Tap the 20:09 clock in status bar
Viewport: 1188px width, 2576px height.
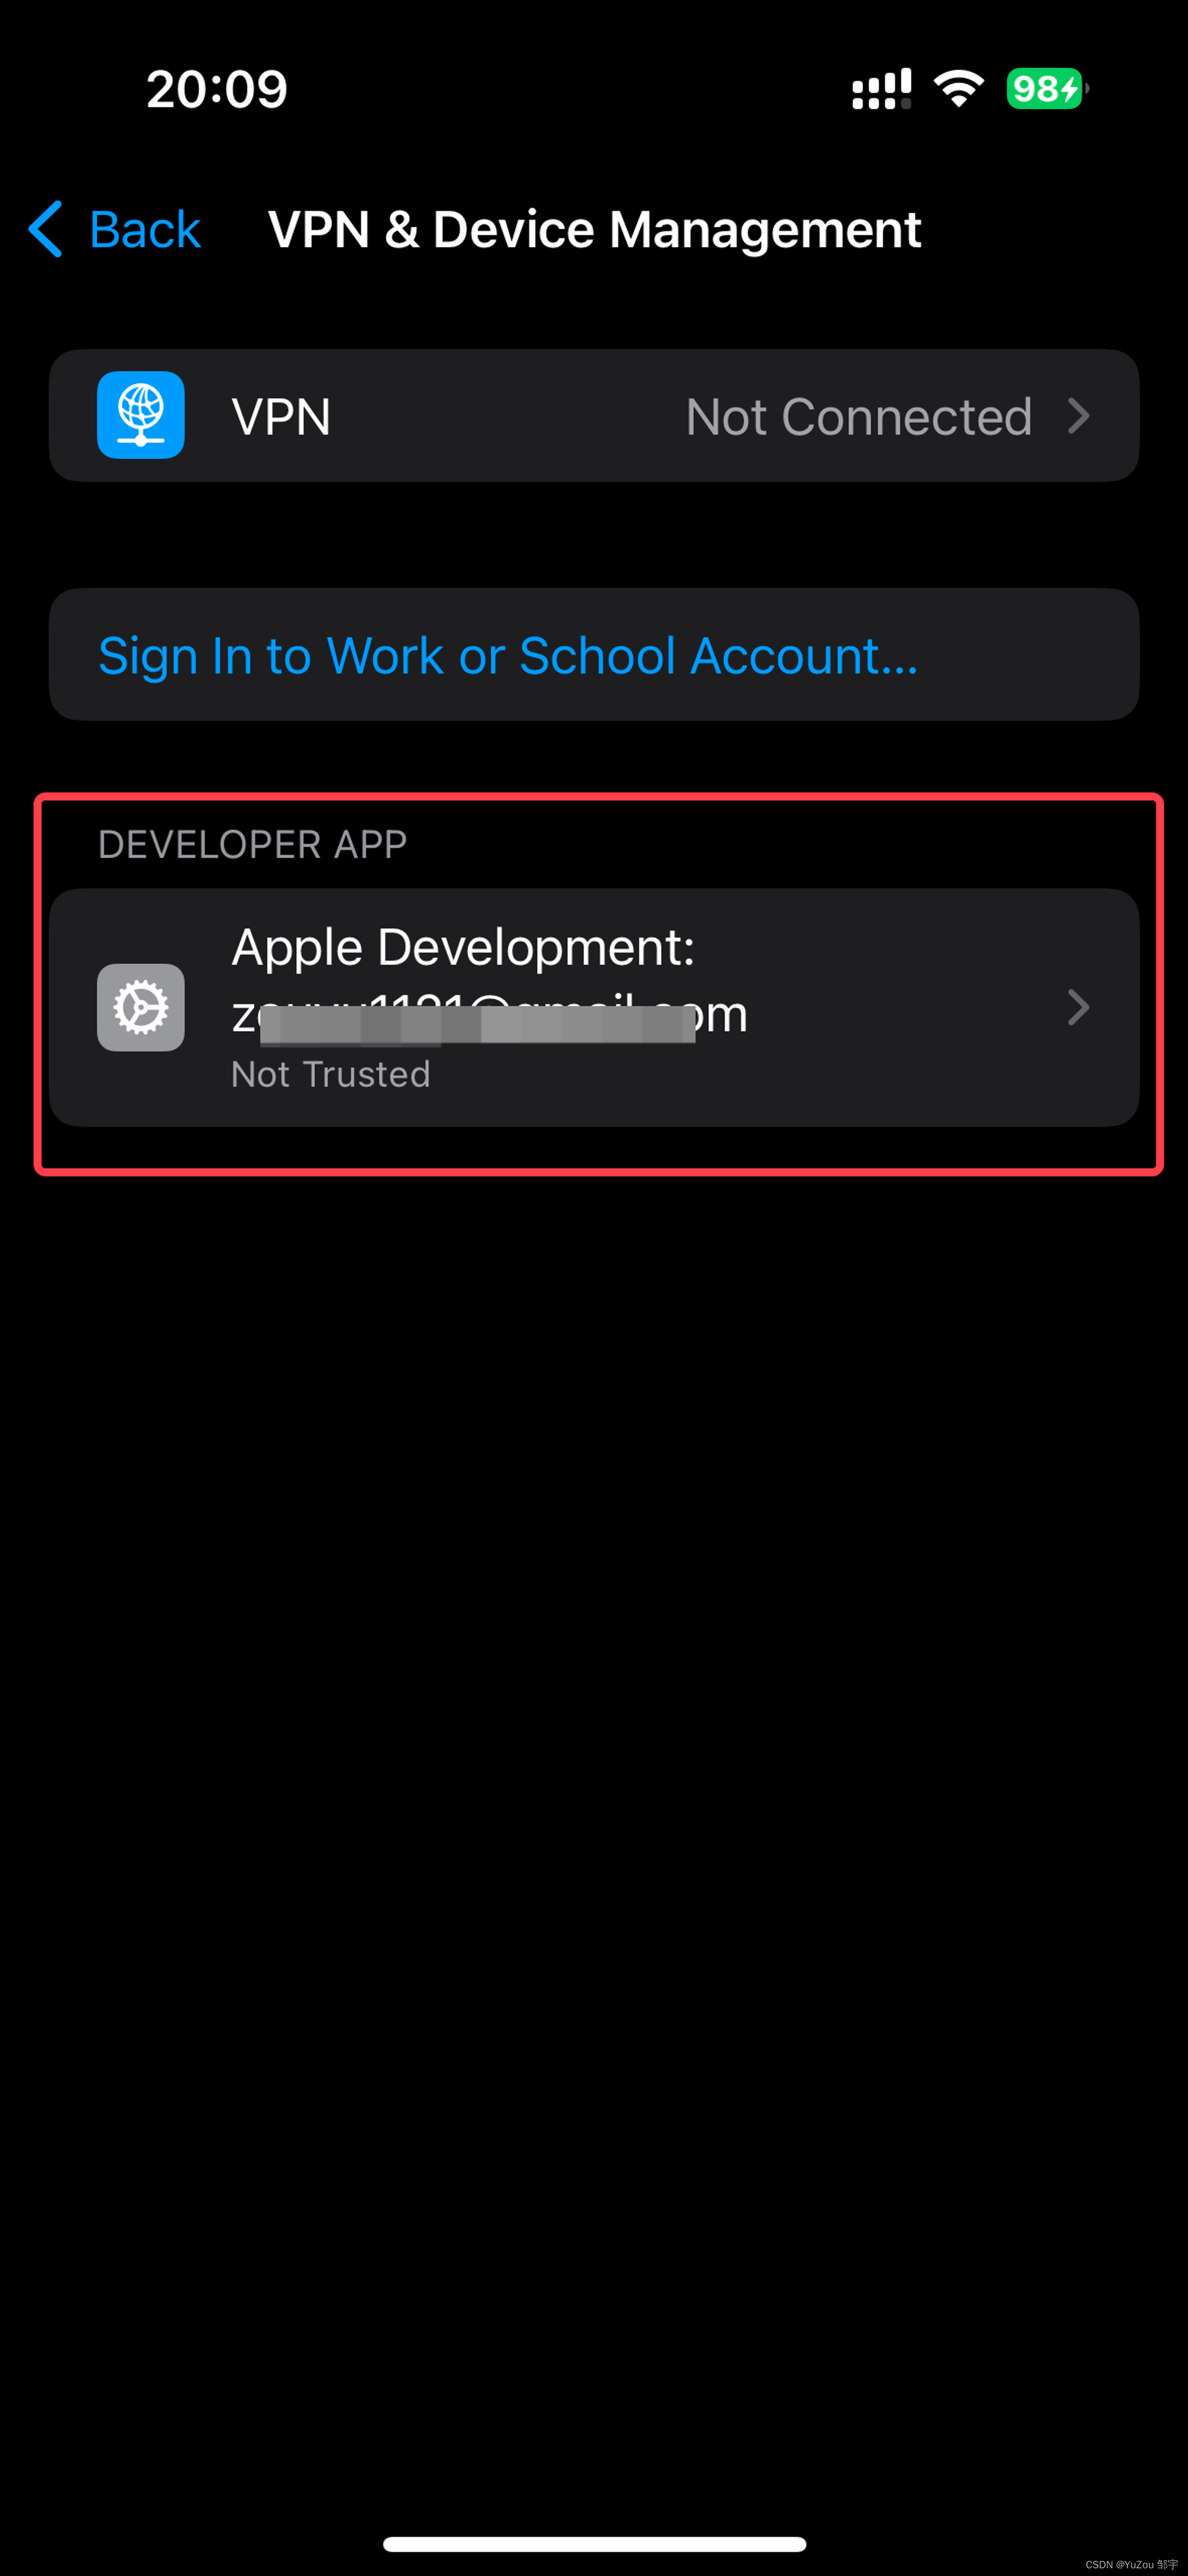click(x=217, y=89)
